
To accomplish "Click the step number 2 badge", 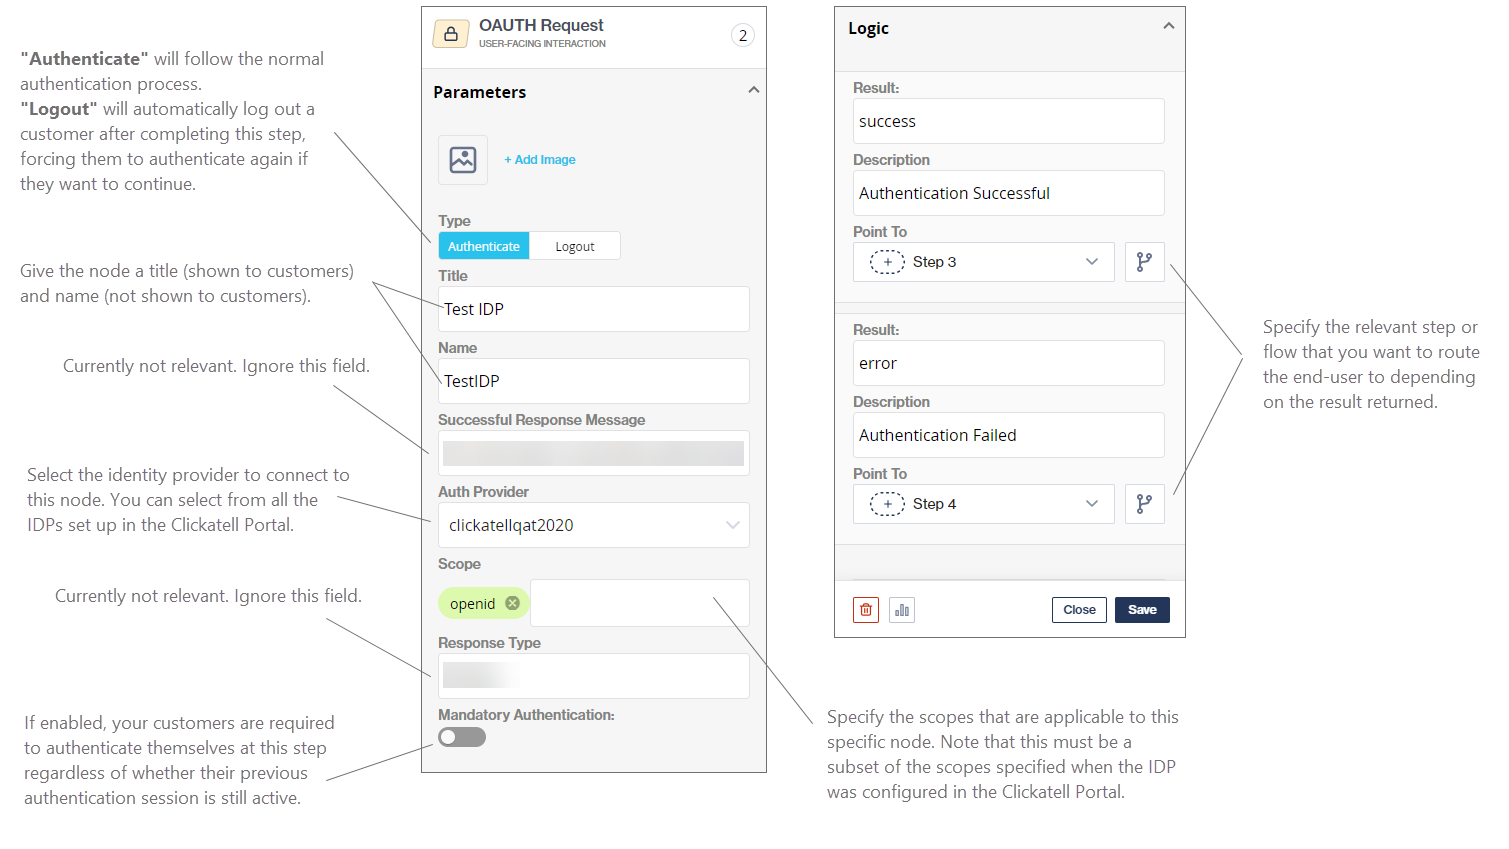I will click(742, 36).
